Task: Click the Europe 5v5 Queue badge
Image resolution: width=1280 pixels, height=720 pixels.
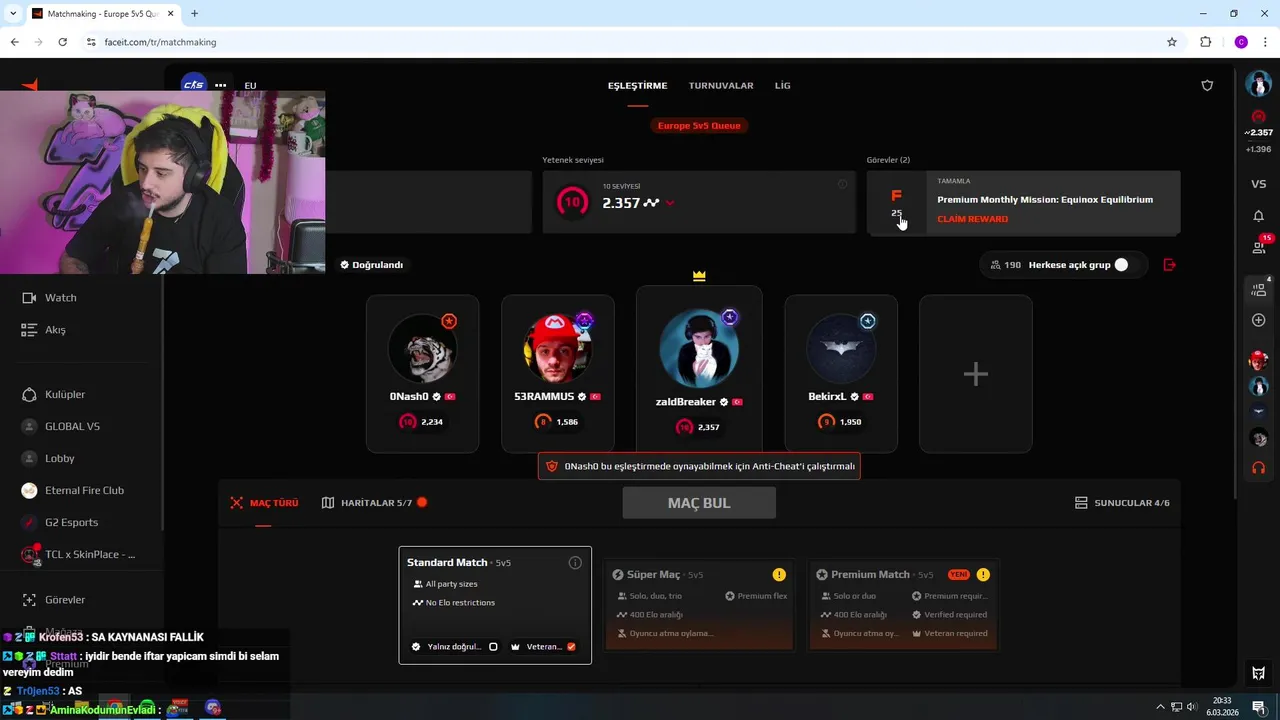Action: point(699,126)
